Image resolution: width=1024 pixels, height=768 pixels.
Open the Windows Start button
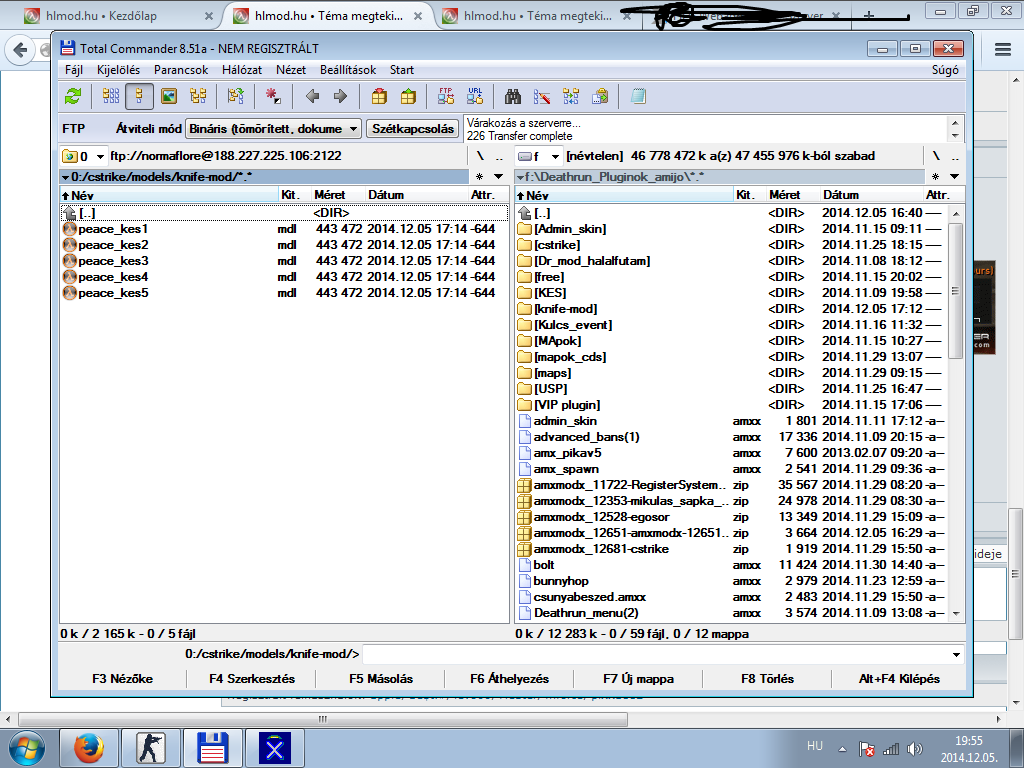click(x=27, y=747)
